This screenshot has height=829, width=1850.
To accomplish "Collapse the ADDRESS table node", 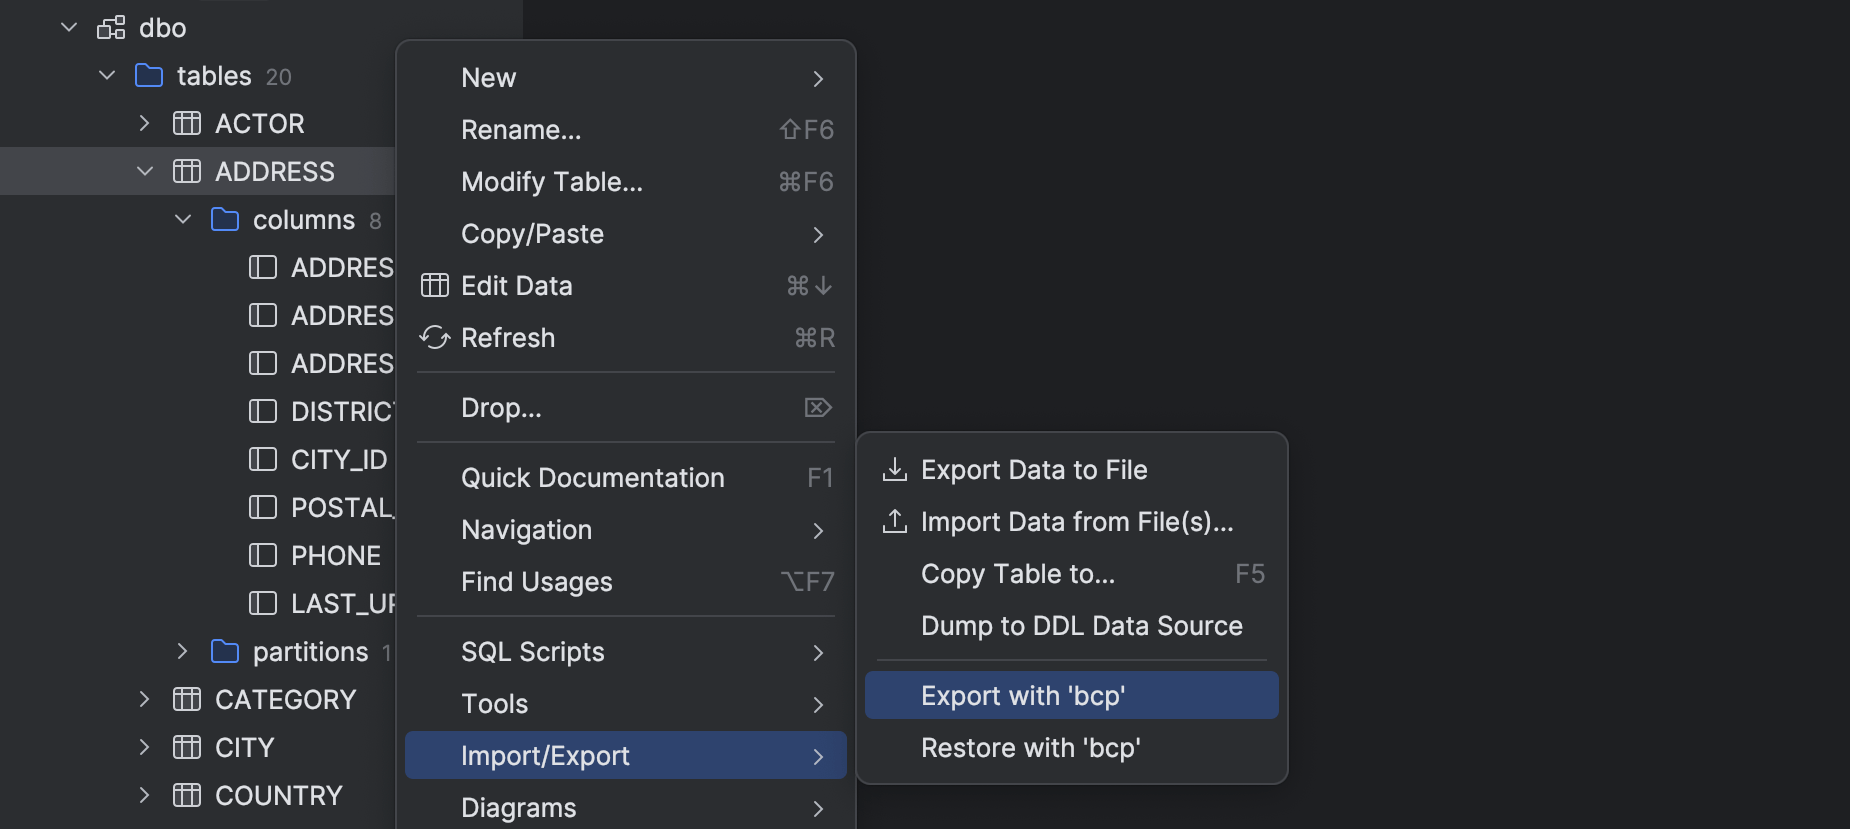I will tap(145, 172).
